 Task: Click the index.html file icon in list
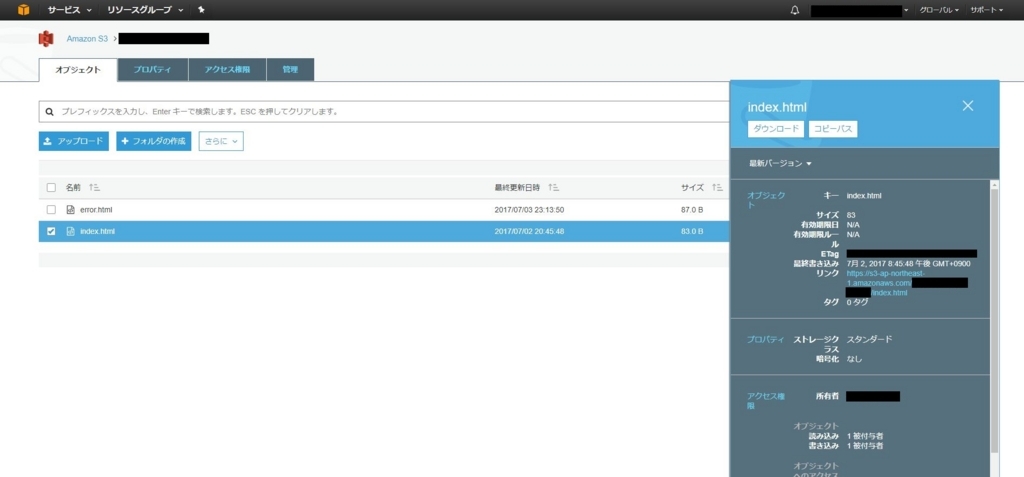[71, 231]
